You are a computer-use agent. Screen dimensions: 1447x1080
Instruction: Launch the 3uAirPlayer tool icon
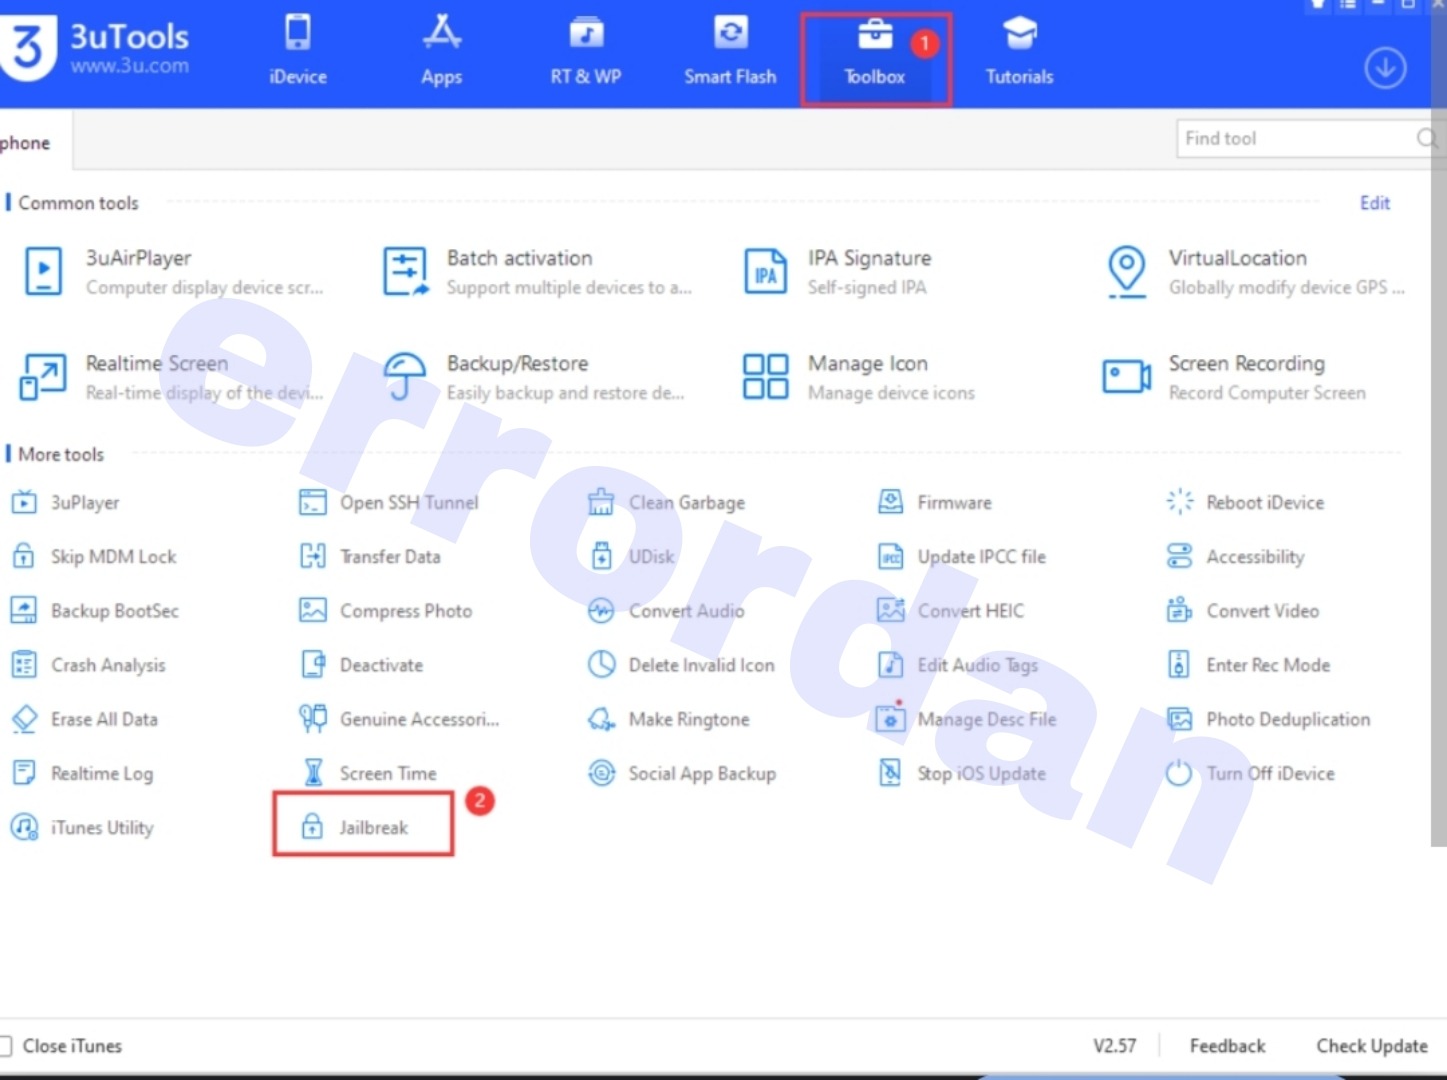coord(43,271)
